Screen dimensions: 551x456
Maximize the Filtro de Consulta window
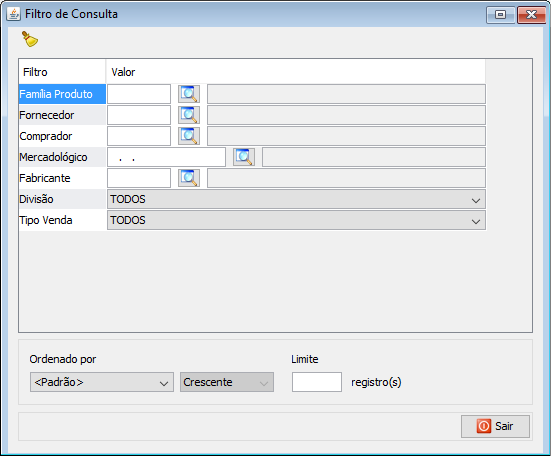point(500,15)
